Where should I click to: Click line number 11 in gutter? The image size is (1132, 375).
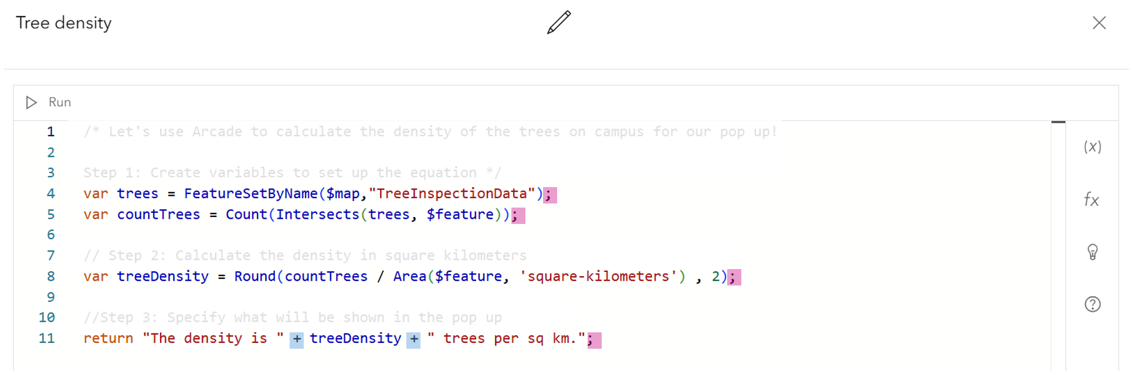point(46,338)
